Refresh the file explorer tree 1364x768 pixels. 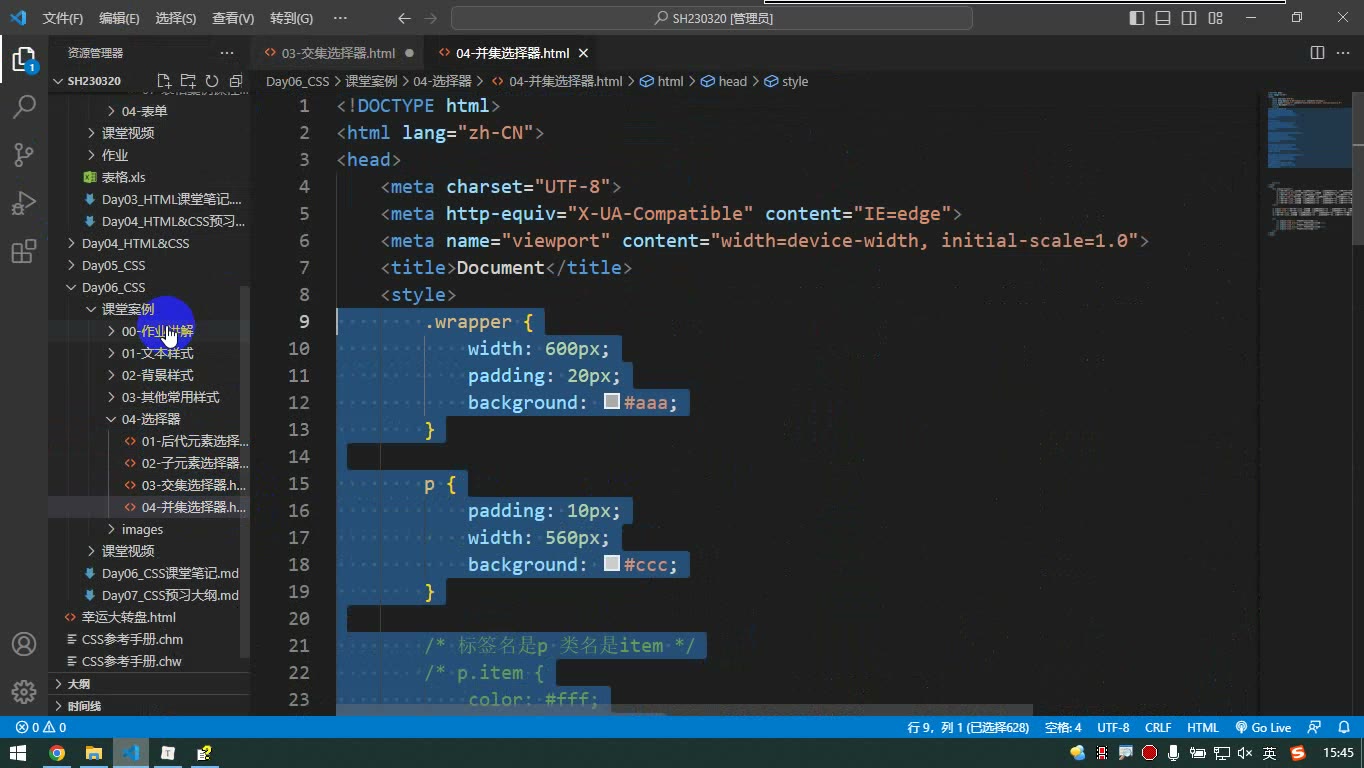pyautogui.click(x=212, y=81)
